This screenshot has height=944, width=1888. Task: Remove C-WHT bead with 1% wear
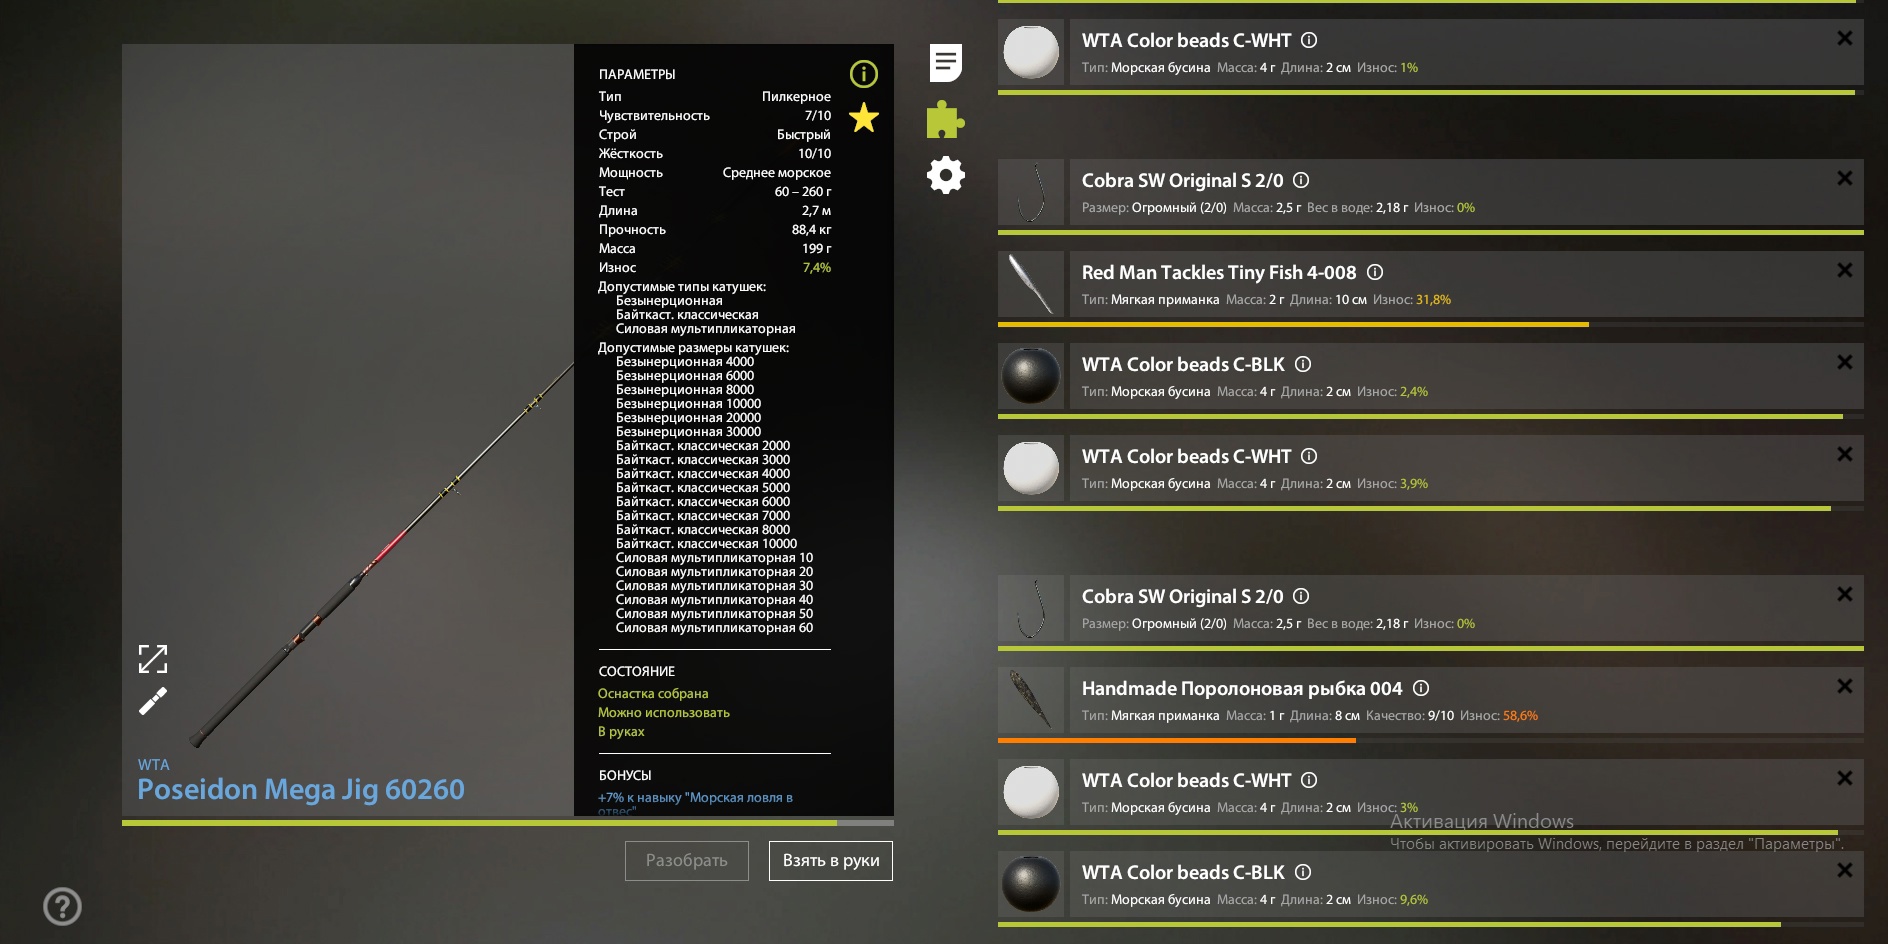tap(1845, 38)
